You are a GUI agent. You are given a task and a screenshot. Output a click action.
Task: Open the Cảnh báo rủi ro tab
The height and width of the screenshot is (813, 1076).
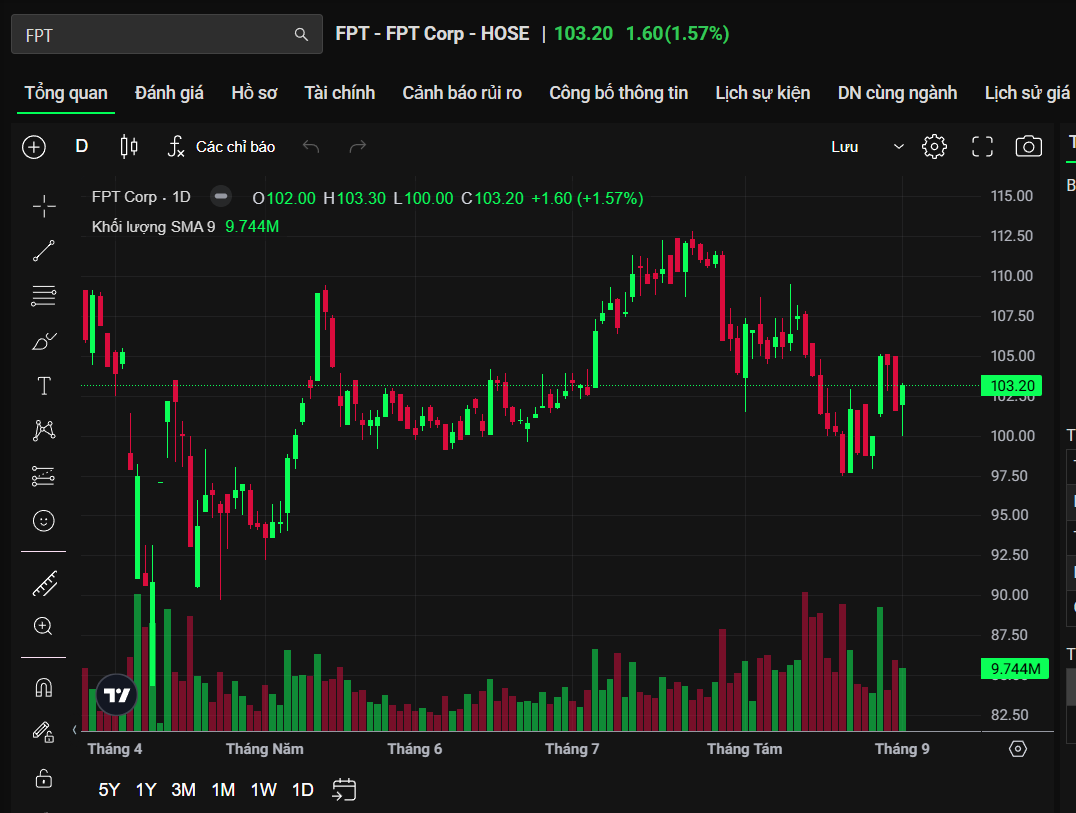click(462, 93)
